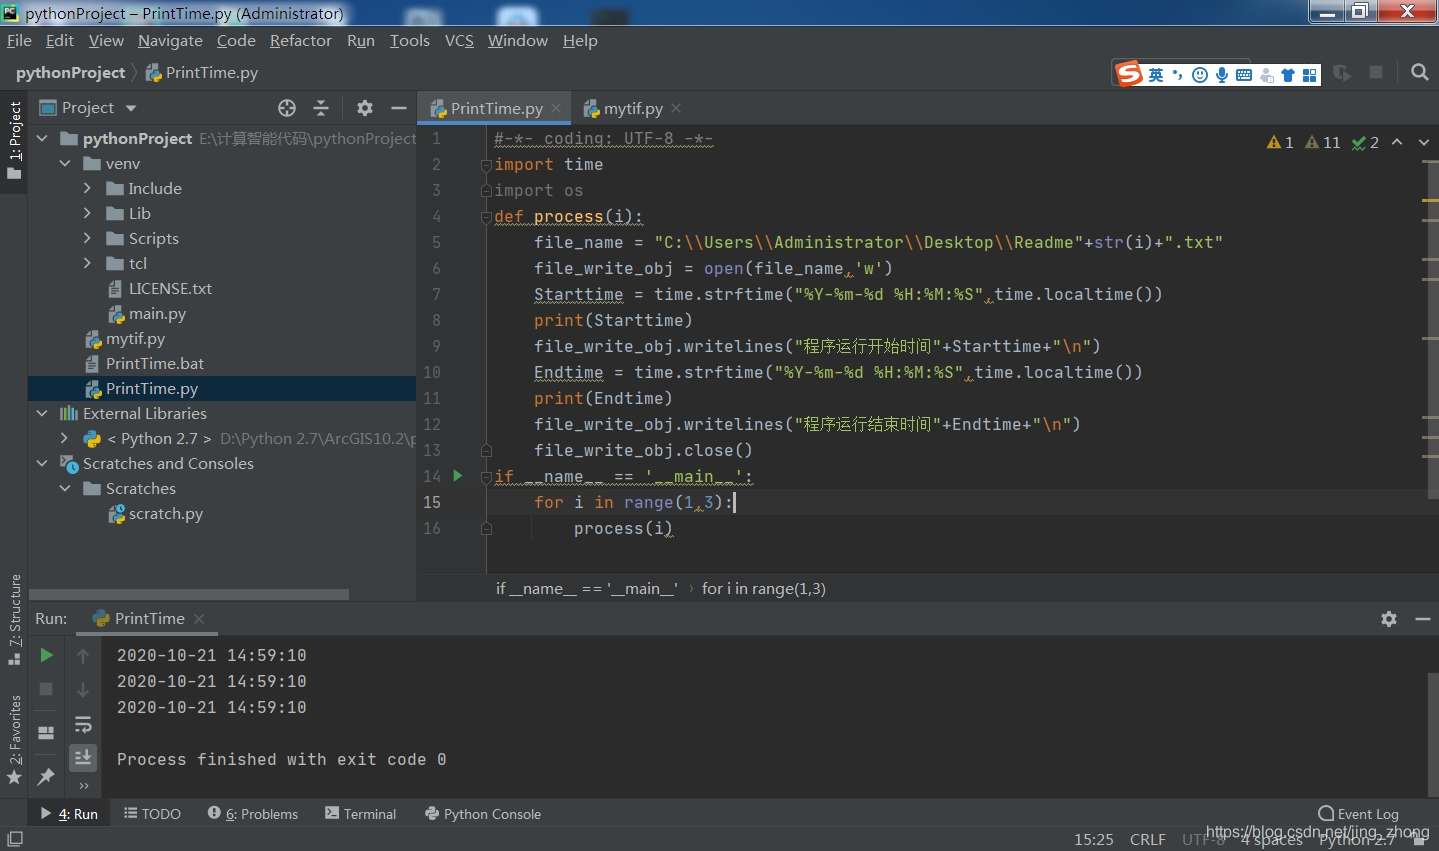Open Run panel settings gear

1389,619
